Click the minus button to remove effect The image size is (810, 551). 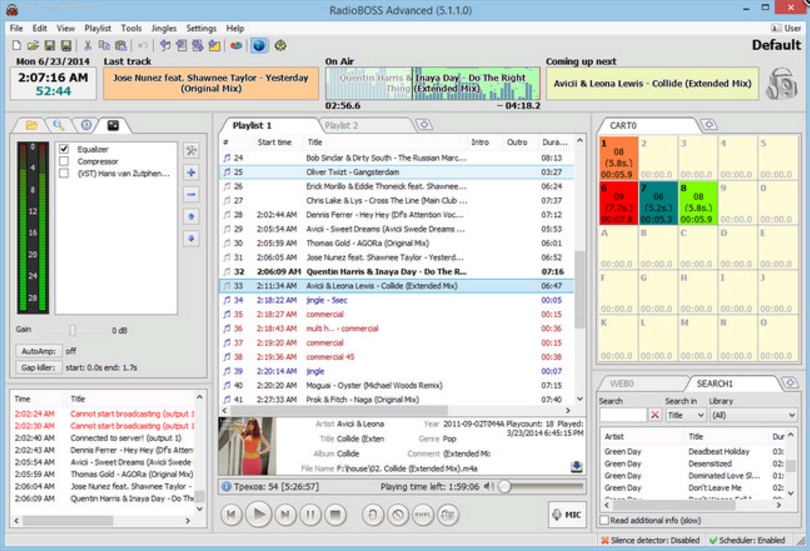pos(191,195)
